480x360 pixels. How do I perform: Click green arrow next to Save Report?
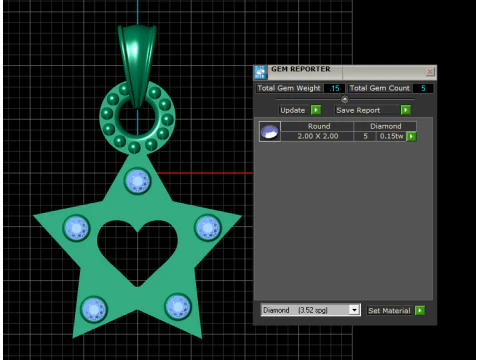point(406,110)
